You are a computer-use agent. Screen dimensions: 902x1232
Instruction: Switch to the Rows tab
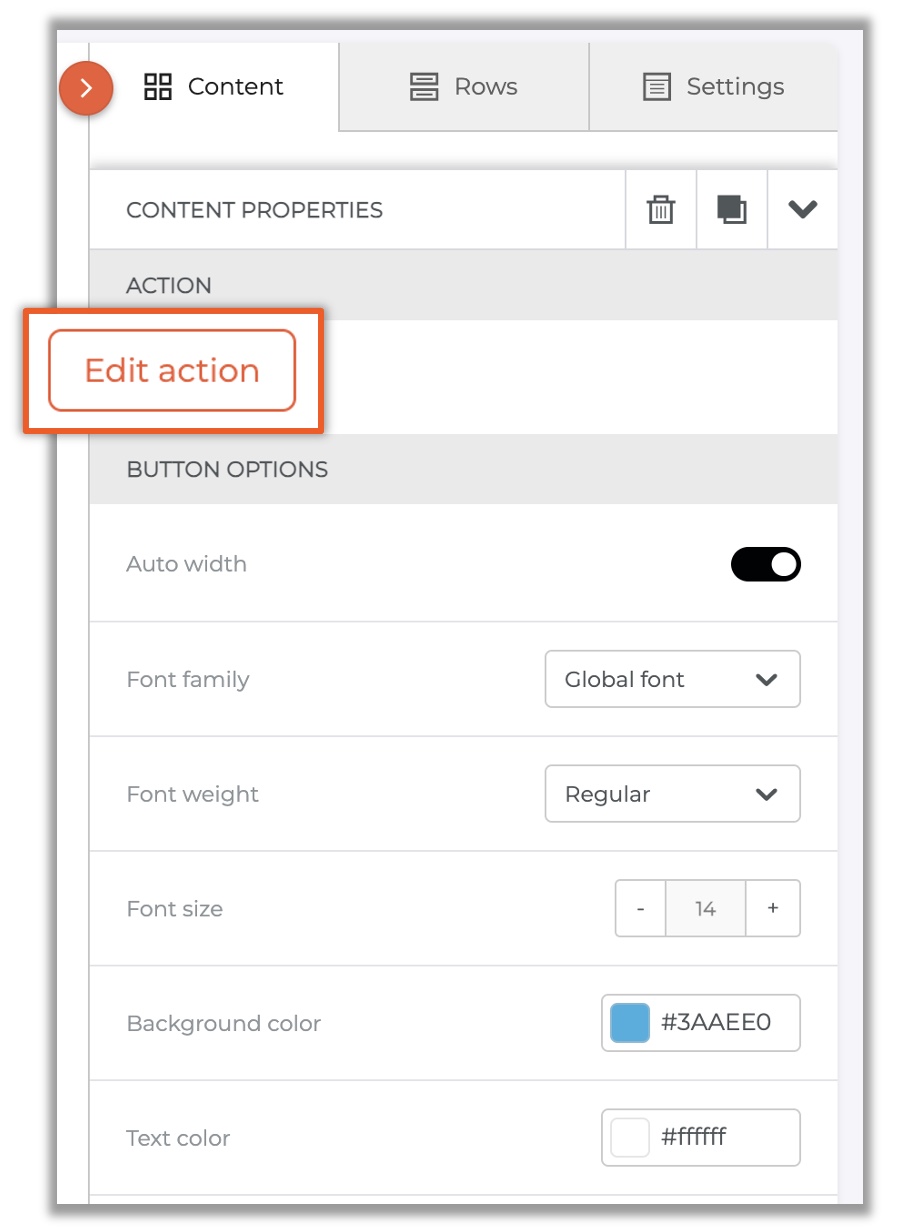tap(464, 87)
